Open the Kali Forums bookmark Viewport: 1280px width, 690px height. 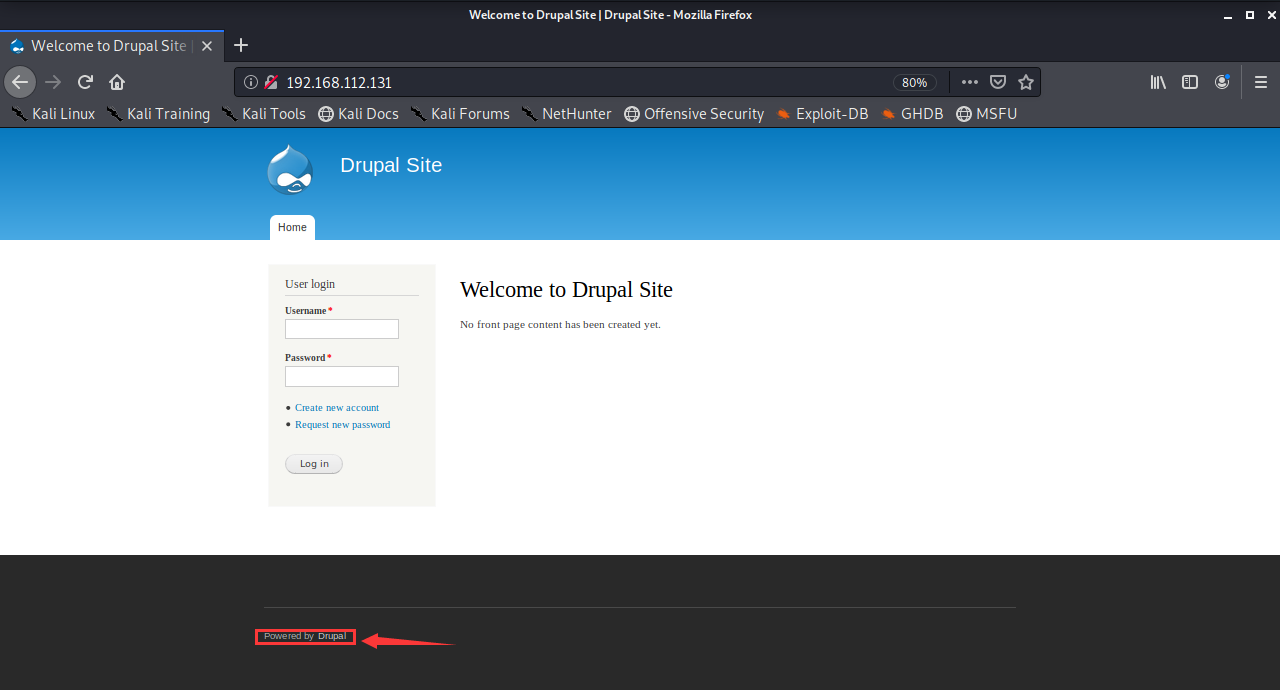[459, 114]
